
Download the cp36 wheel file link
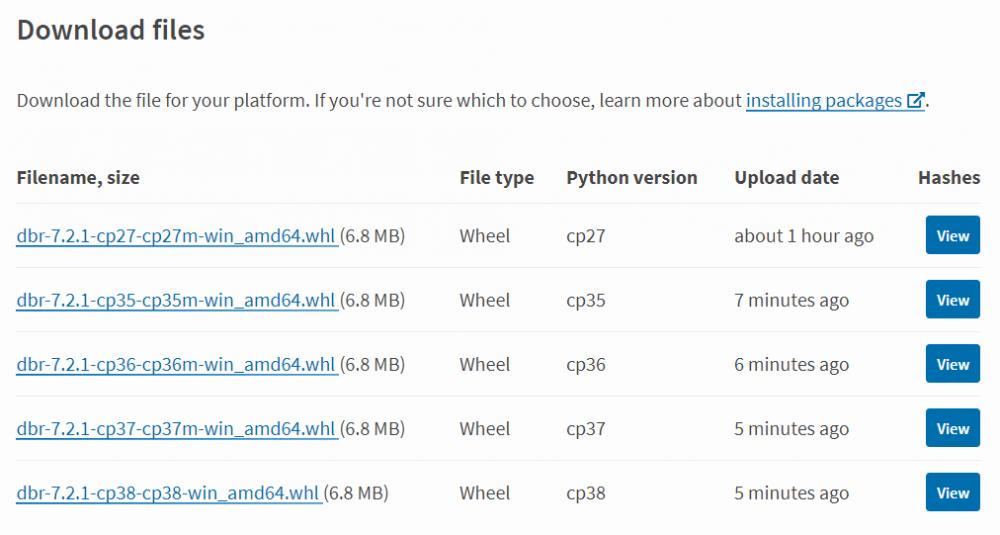176,365
